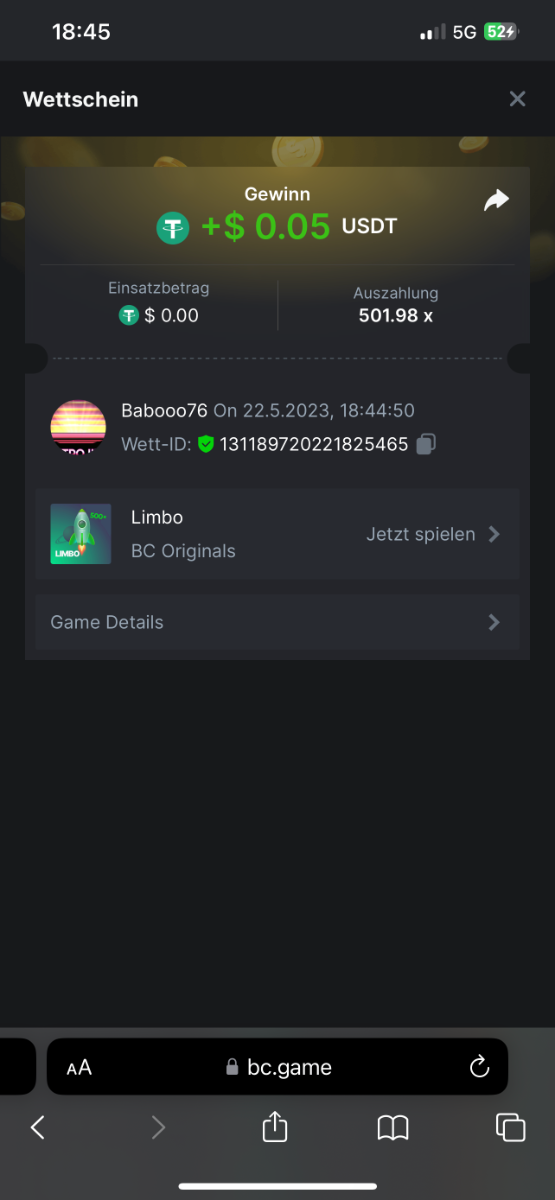Copy the Wett-ID with the copy icon
Screen dimensions: 555x1200
(x=426, y=444)
